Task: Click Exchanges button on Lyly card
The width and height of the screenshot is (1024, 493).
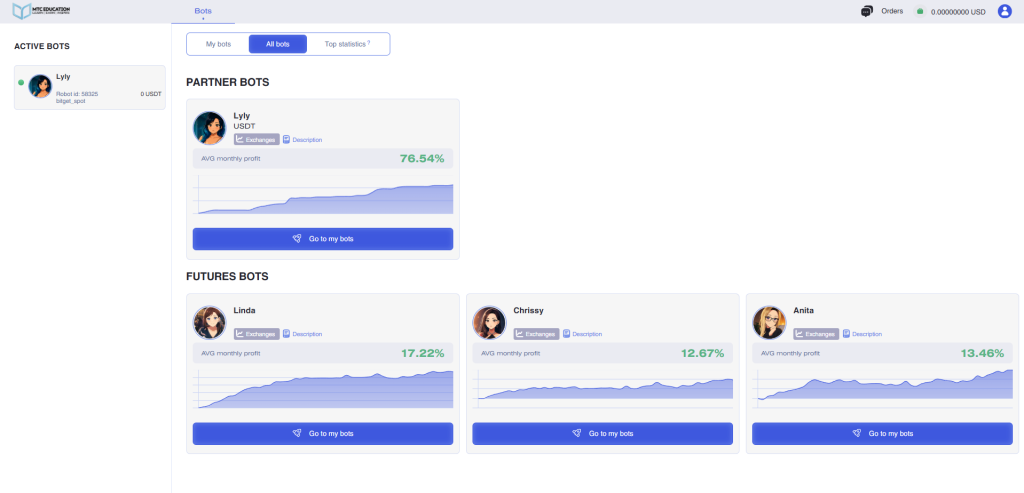Action: tap(256, 139)
